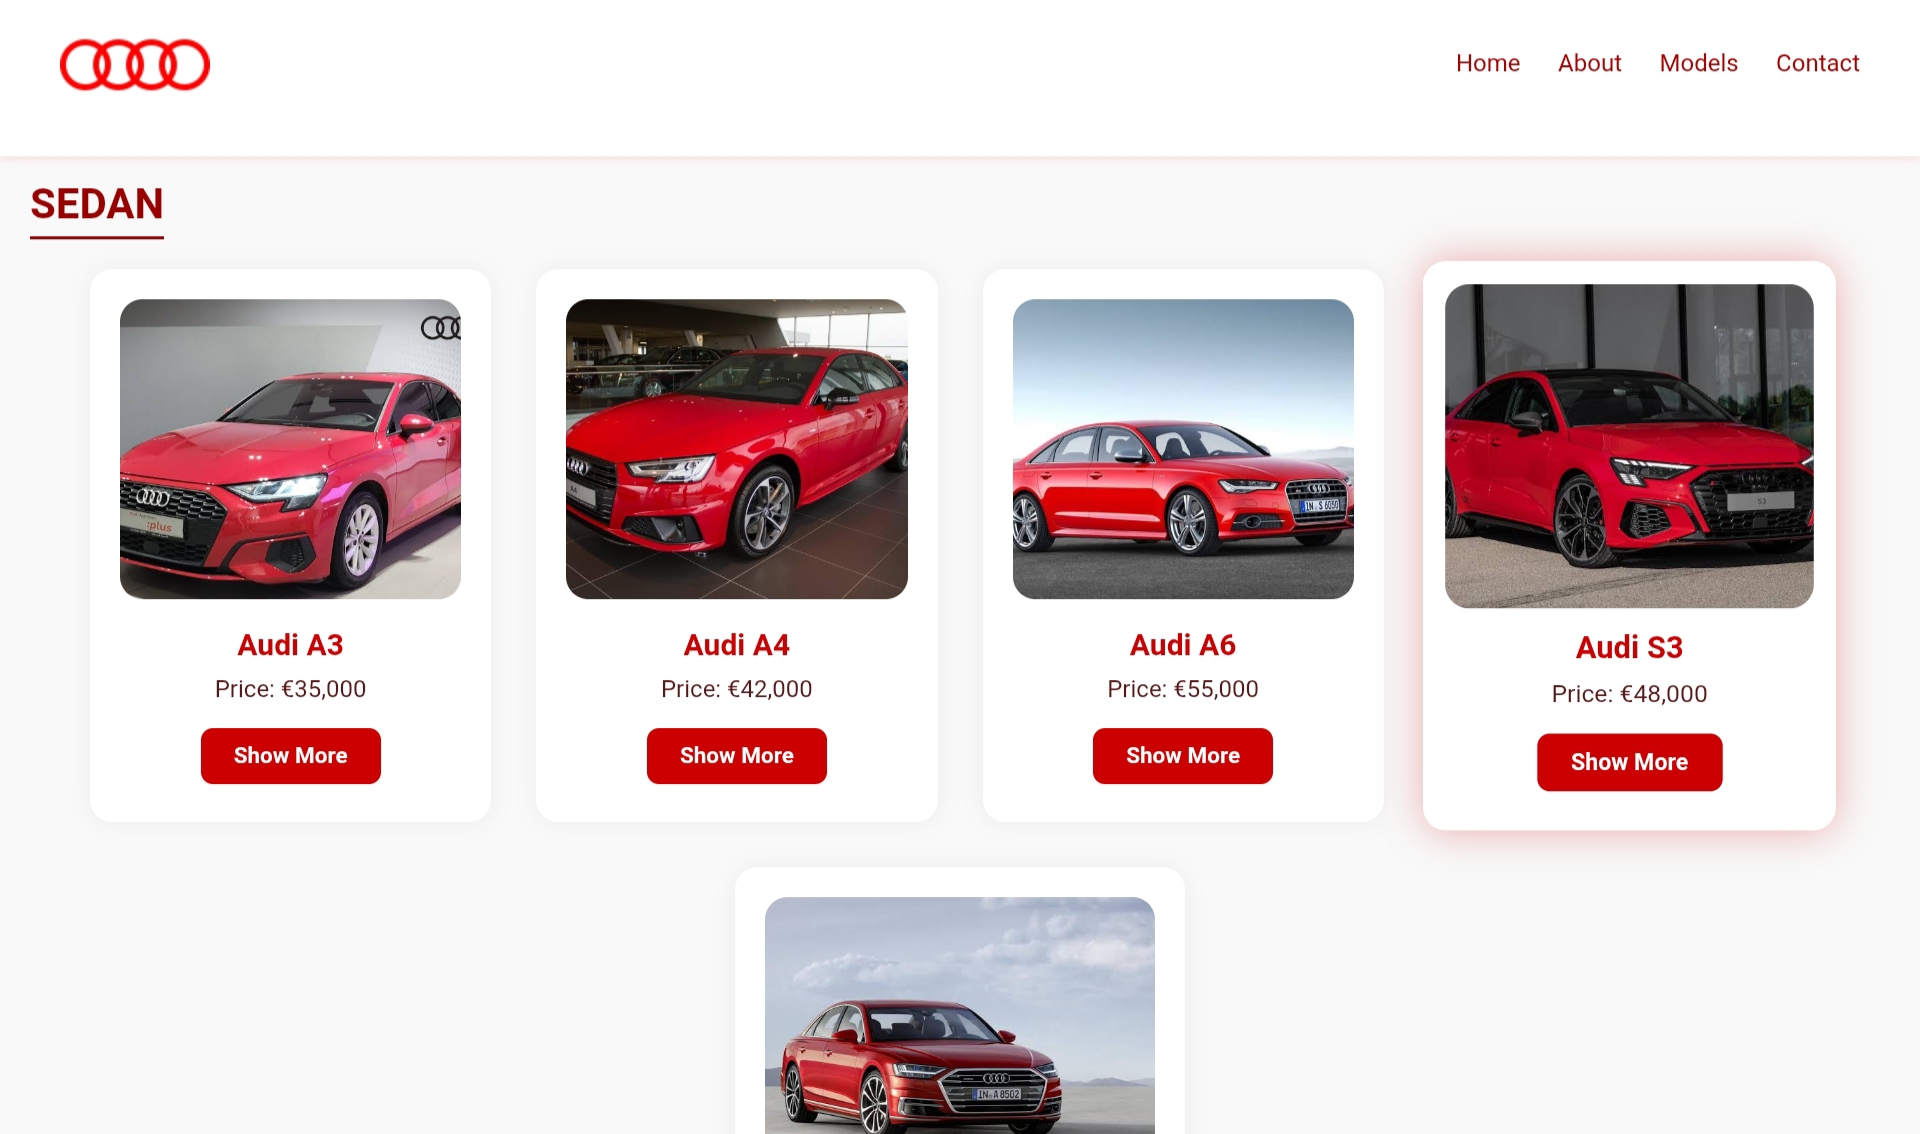Click Show More under Audi A4

click(x=737, y=756)
